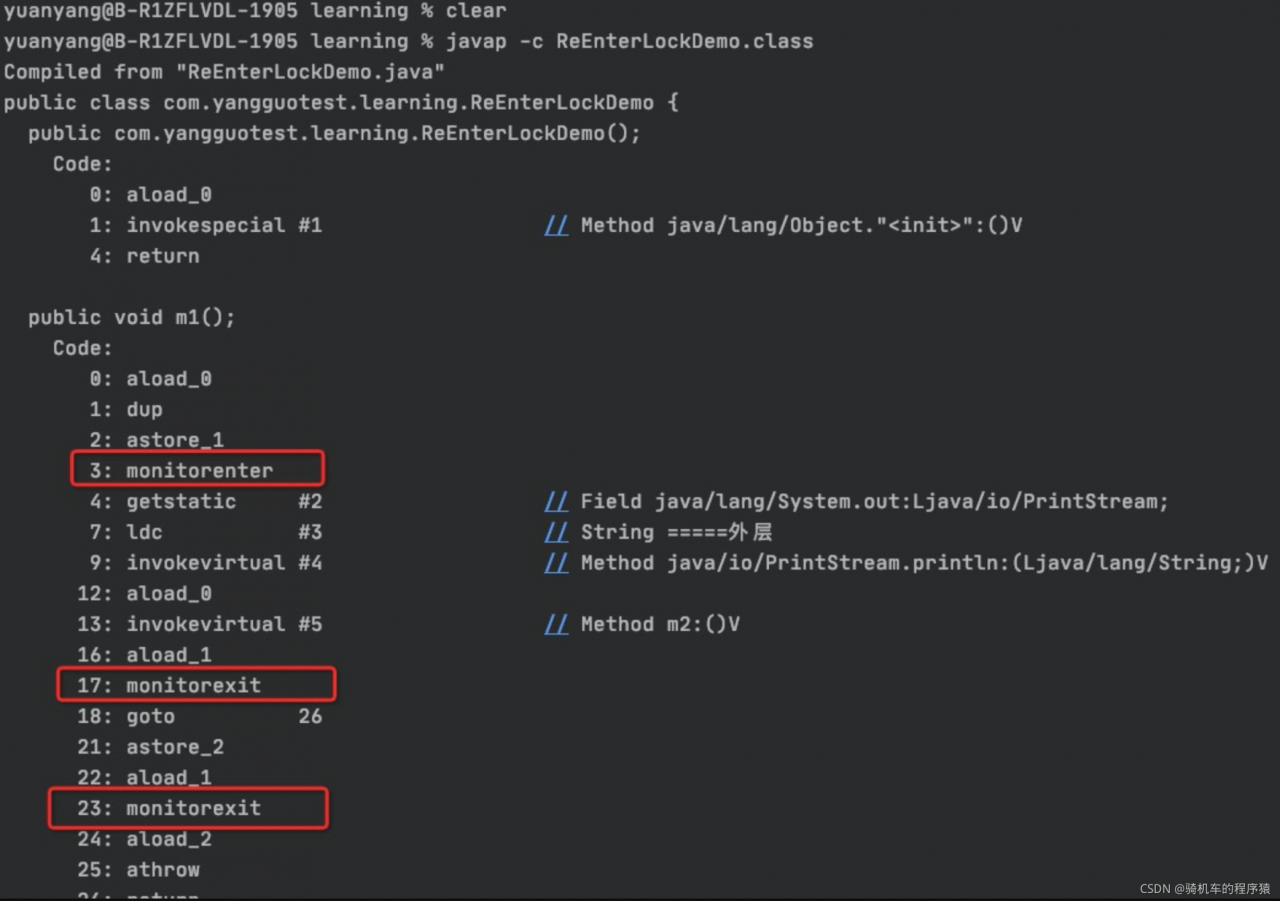
Task: Click '23: monitorexit' instruction
Action: tap(169, 808)
